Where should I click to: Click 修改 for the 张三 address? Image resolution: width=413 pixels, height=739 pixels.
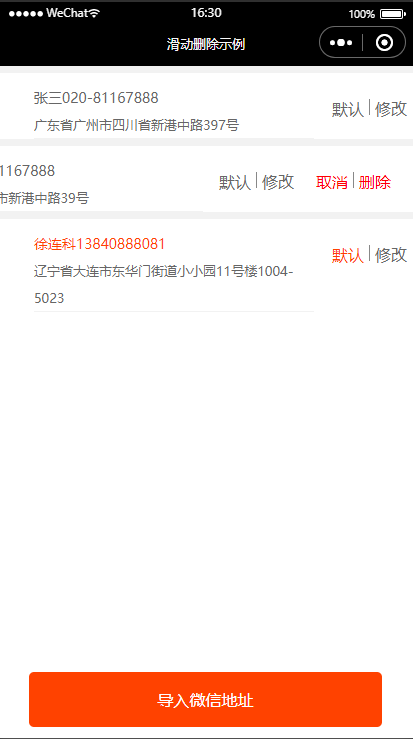coord(391,109)
